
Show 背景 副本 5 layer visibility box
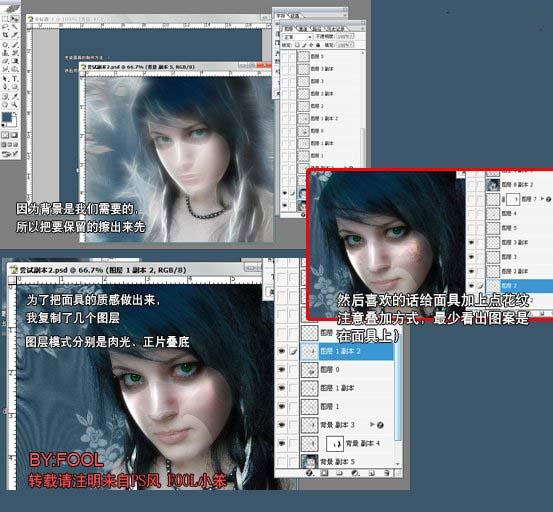(281, 461)
